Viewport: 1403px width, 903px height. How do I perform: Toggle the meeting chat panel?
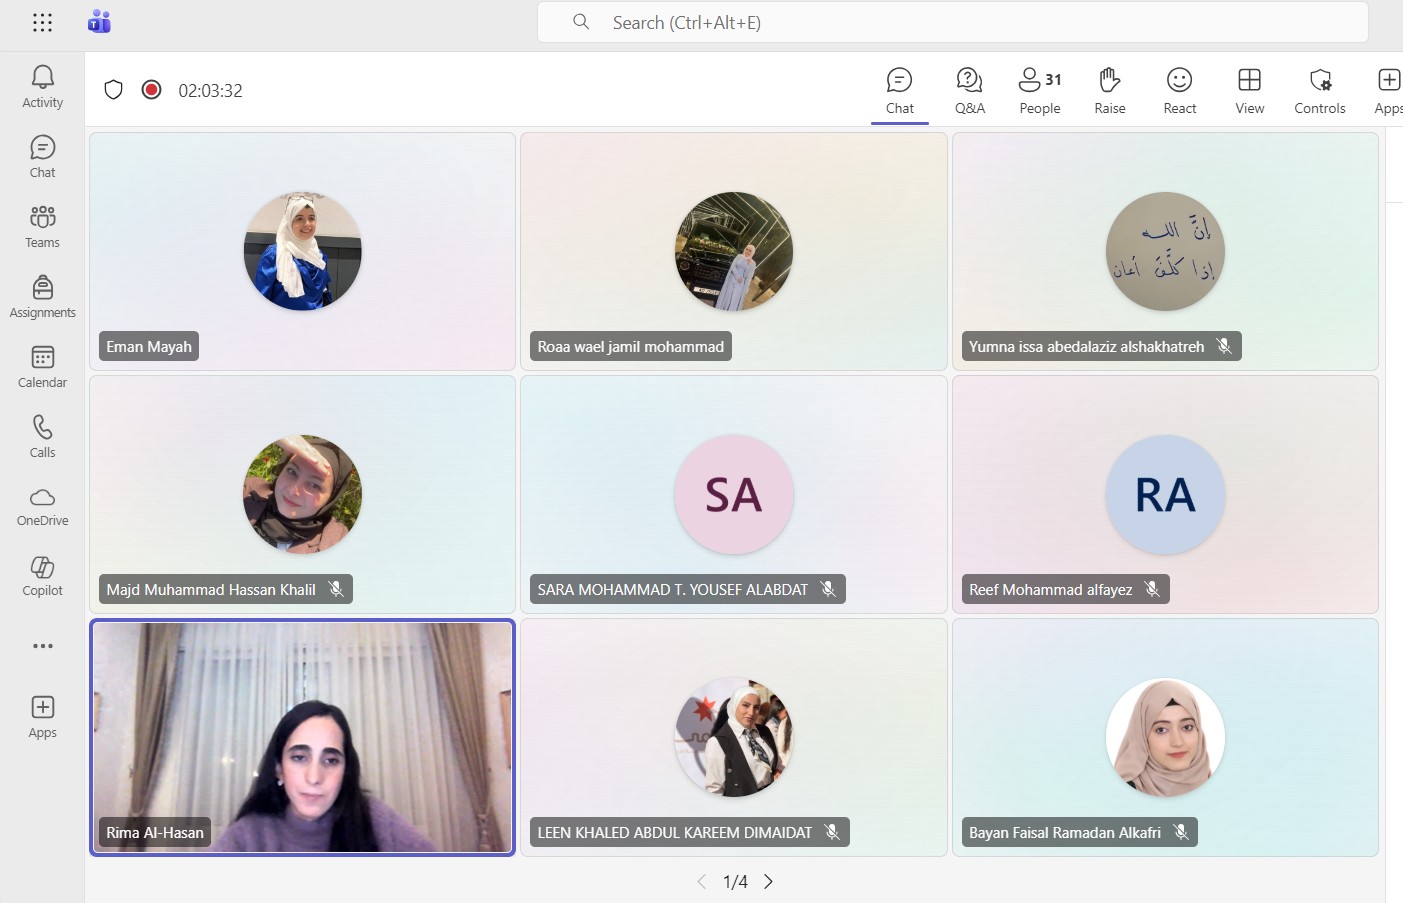click(899, 90)
